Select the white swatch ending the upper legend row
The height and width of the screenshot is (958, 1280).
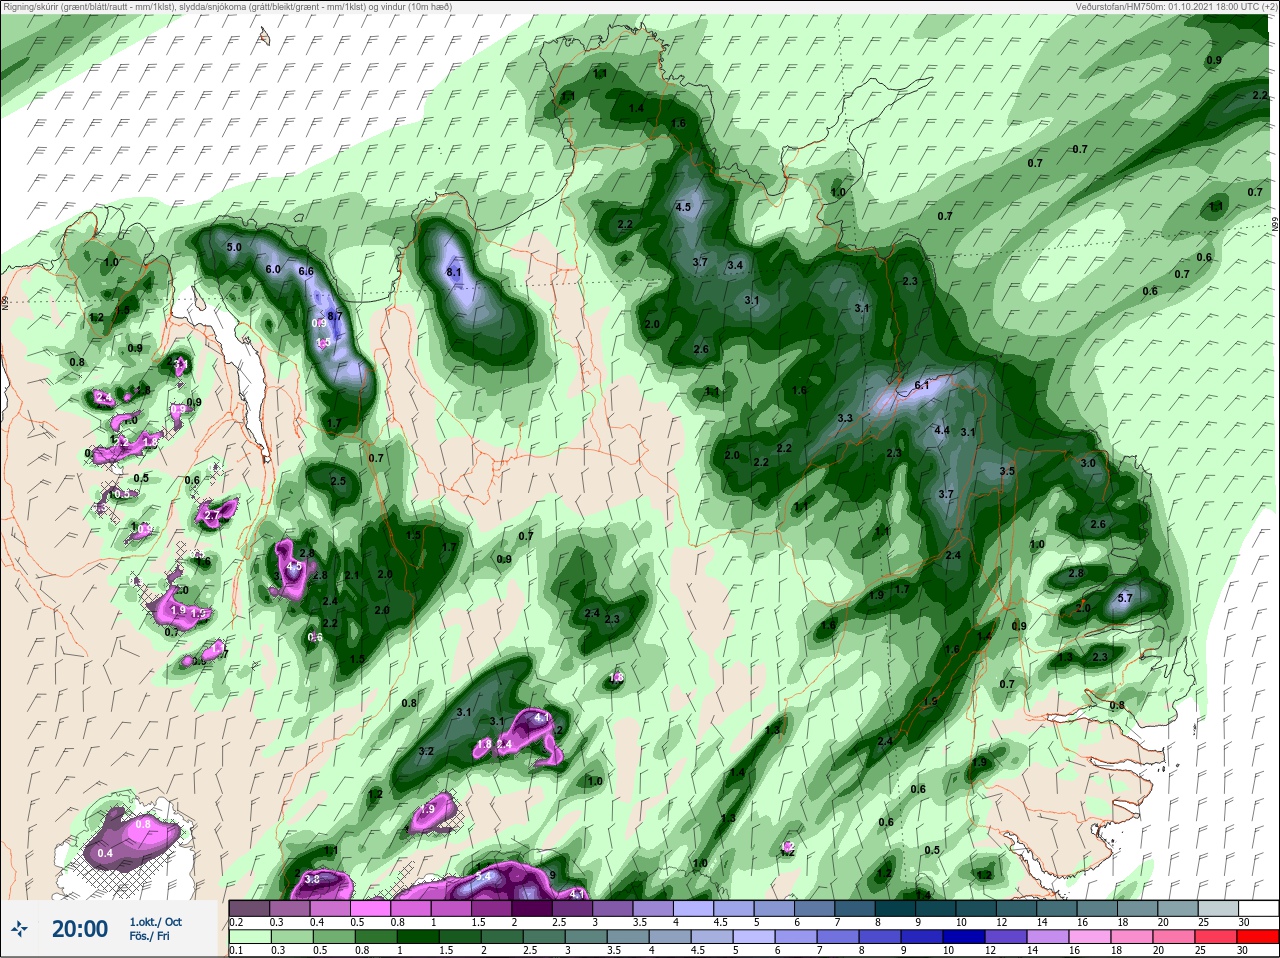pos(1258,908)
